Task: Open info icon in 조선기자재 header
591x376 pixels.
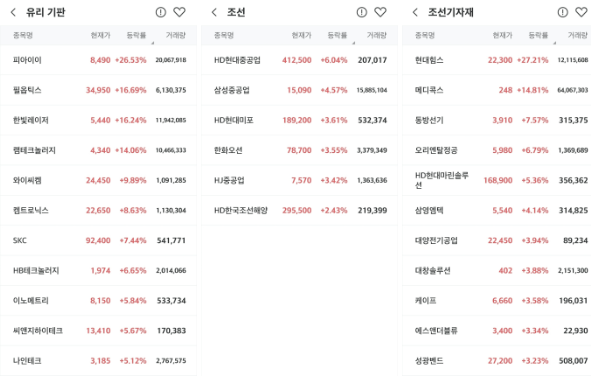Action: point(563,12)
